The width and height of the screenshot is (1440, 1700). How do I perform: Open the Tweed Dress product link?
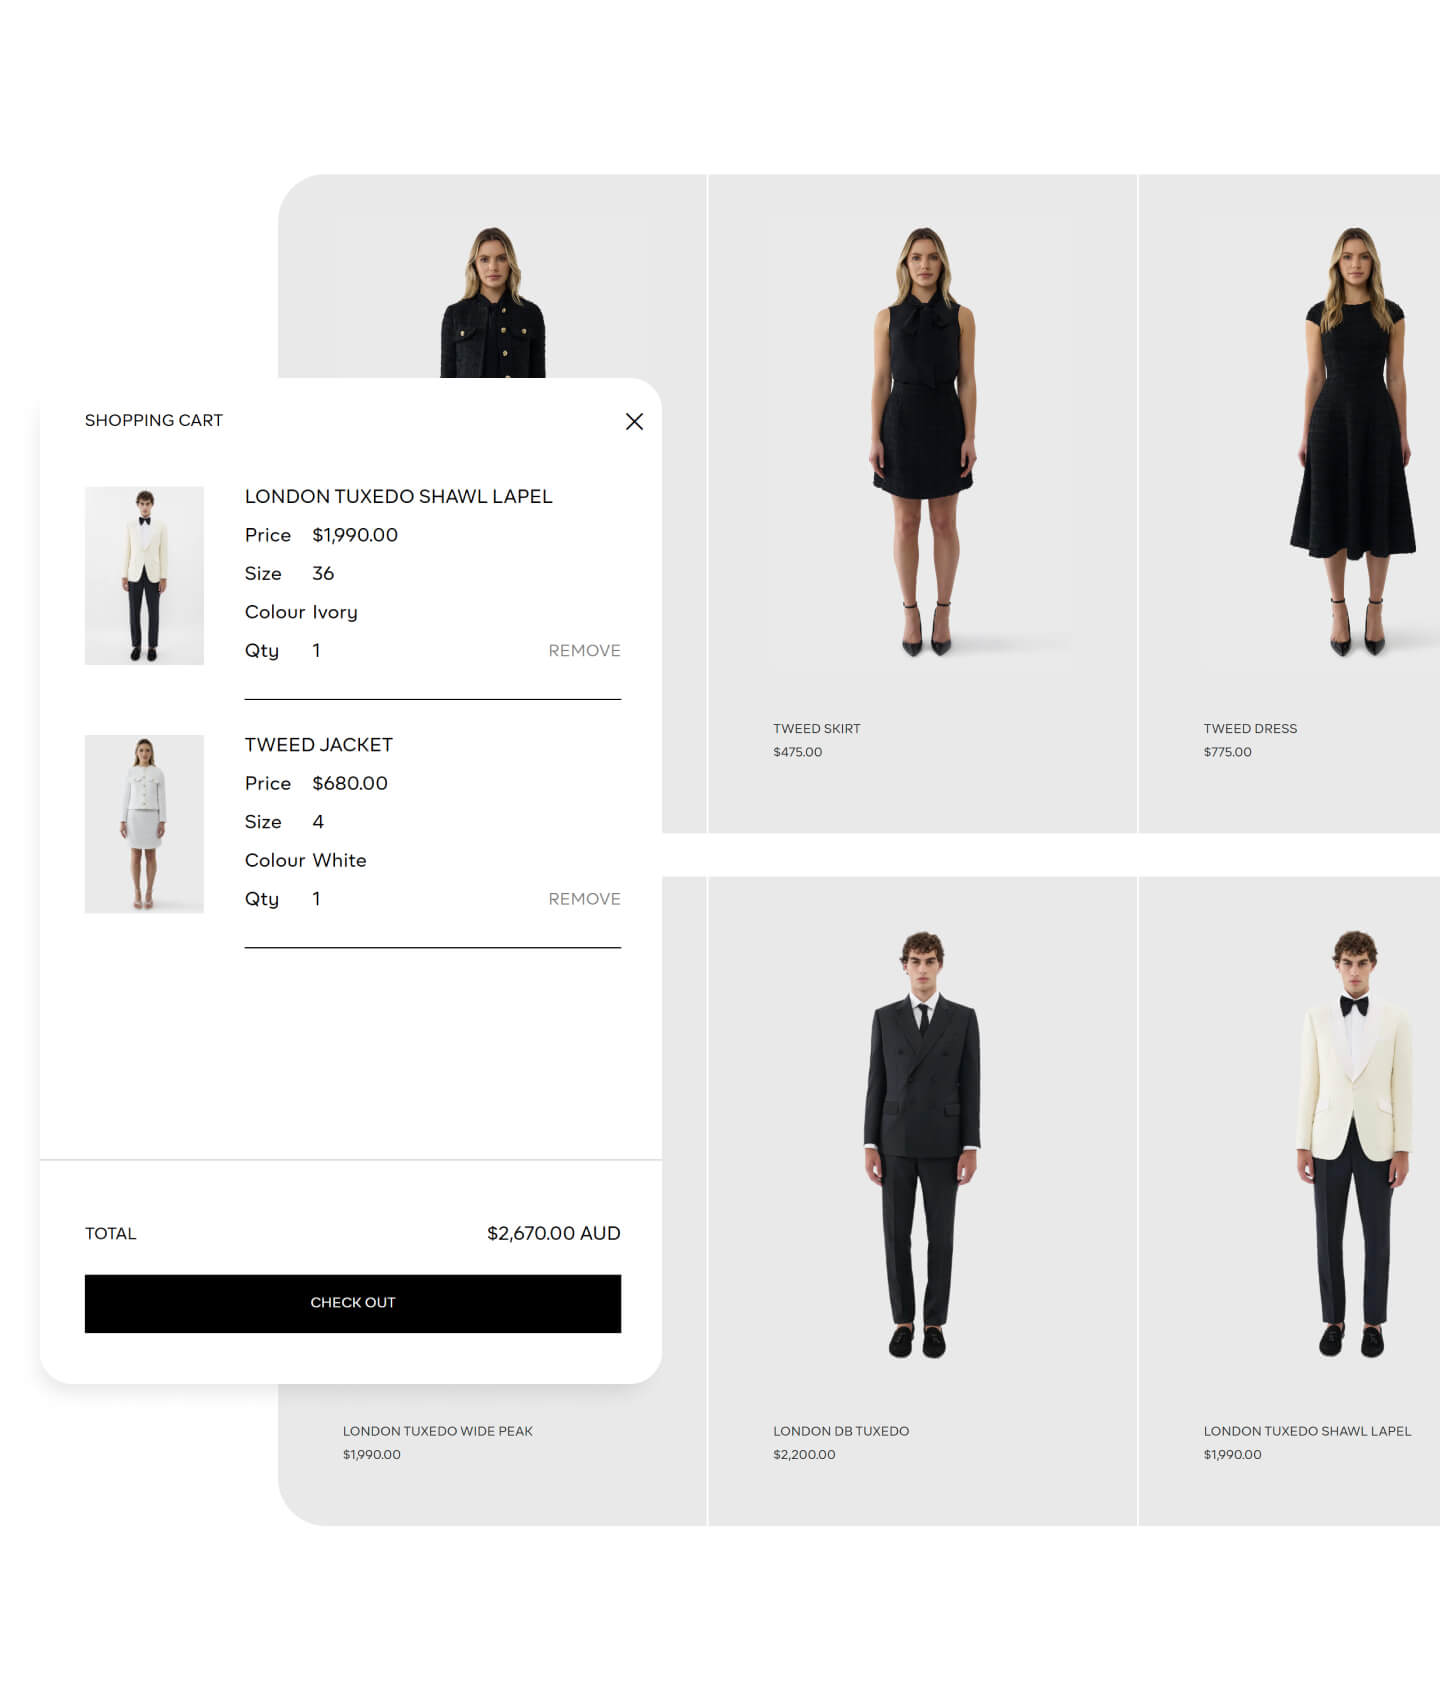[x=1250, y=729]
